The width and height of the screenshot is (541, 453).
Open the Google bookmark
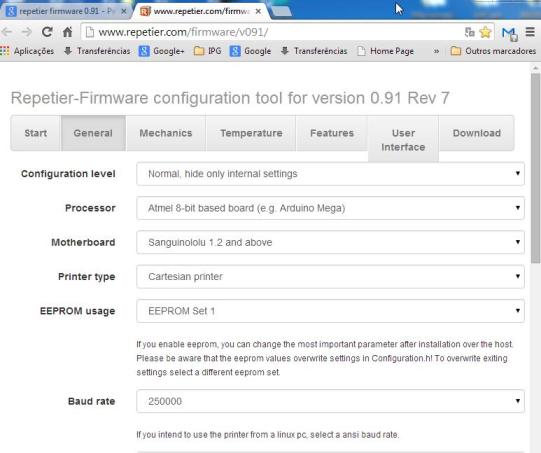250,51
